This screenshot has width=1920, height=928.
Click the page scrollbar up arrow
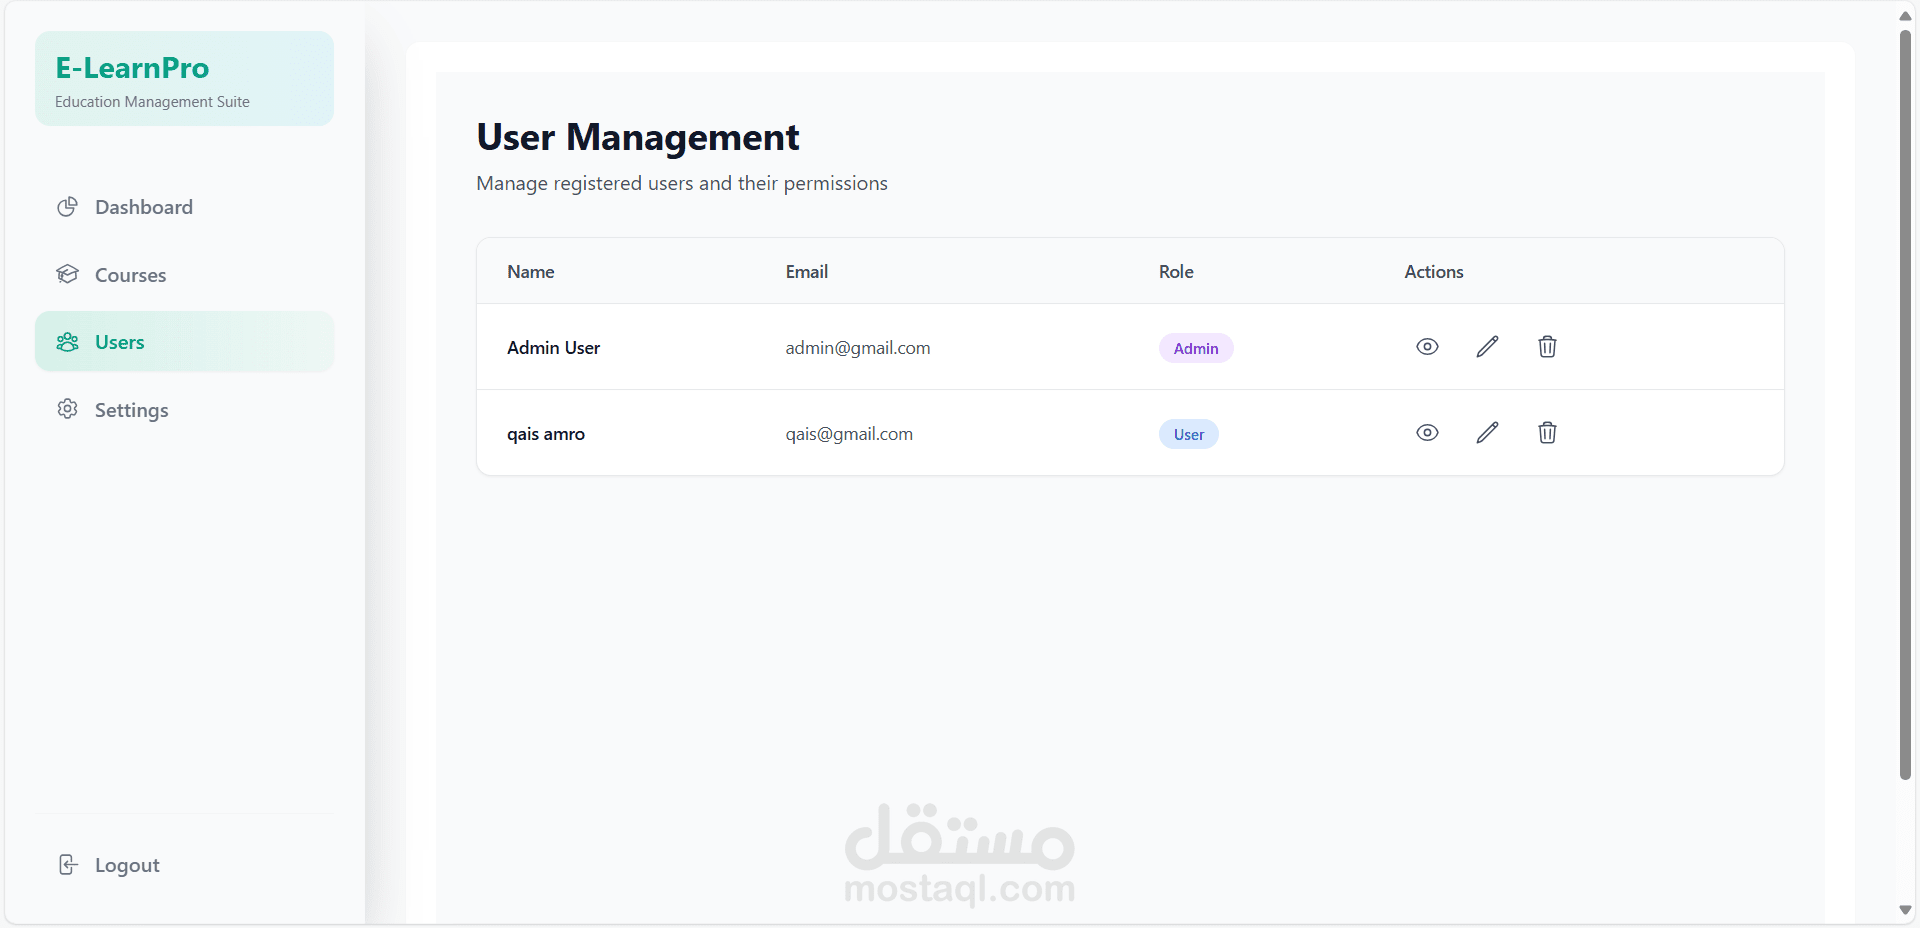pos(1905,15)
